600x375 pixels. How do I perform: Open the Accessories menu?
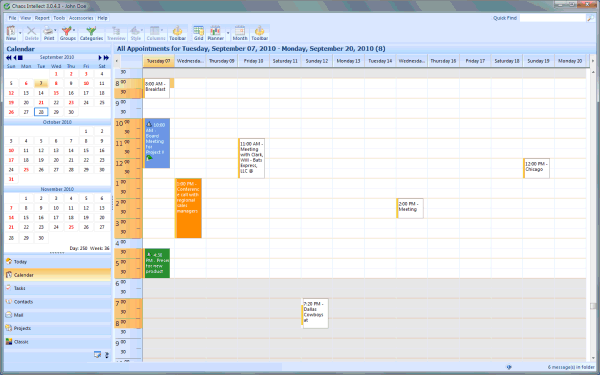(81, 18)
